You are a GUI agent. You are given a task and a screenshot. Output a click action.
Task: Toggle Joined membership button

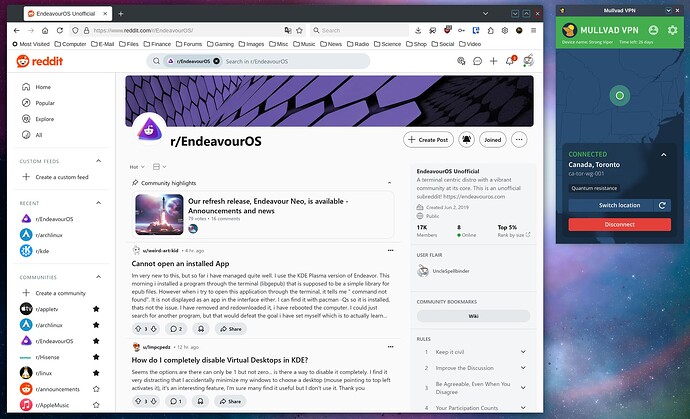click(492, 140)
